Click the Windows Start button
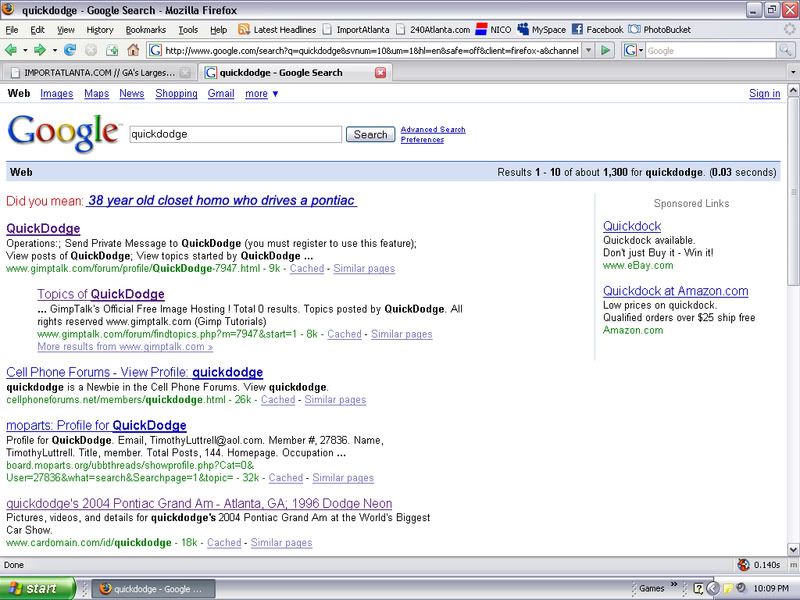Screen dimensions: 800x600 [37, 588]
